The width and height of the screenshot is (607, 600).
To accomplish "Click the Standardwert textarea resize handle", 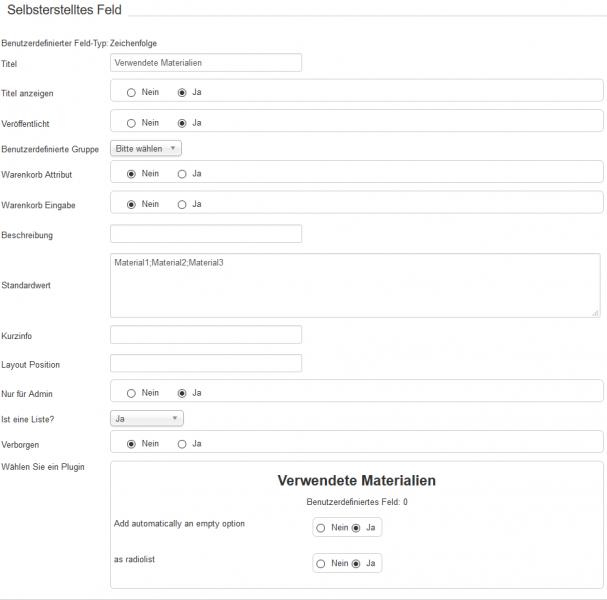I will [x=596, y=313].
